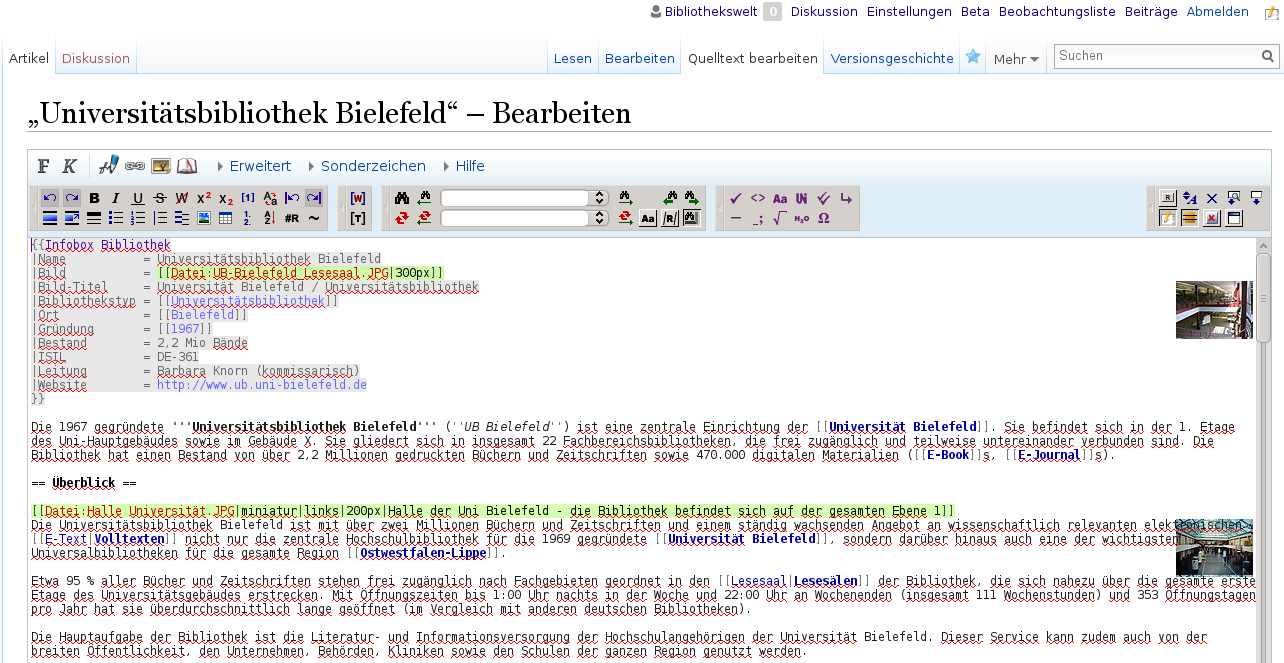
Task: Open the Mehr dropdown menu
Action: 1016,59
